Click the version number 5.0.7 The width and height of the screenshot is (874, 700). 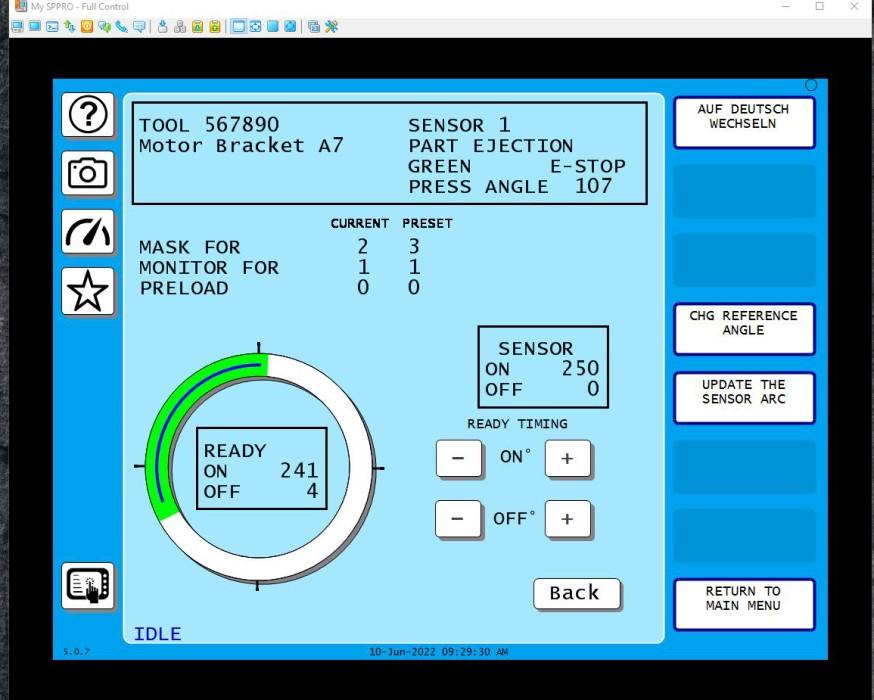(x=76, y=651)
